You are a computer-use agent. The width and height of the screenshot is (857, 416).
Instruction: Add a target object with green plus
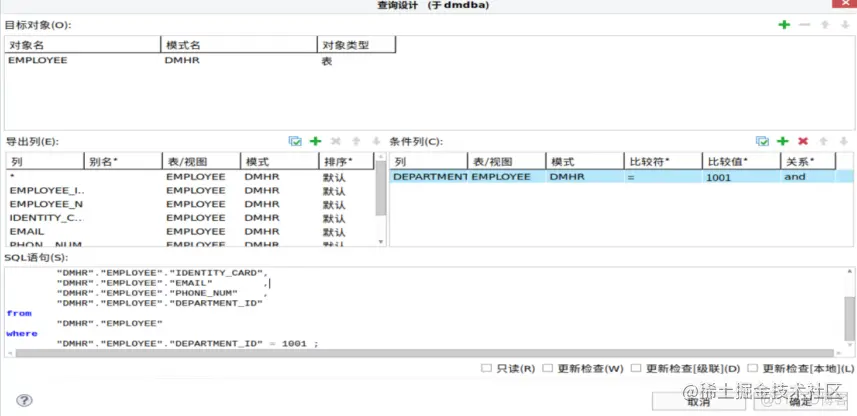click(x=784, y=25)
